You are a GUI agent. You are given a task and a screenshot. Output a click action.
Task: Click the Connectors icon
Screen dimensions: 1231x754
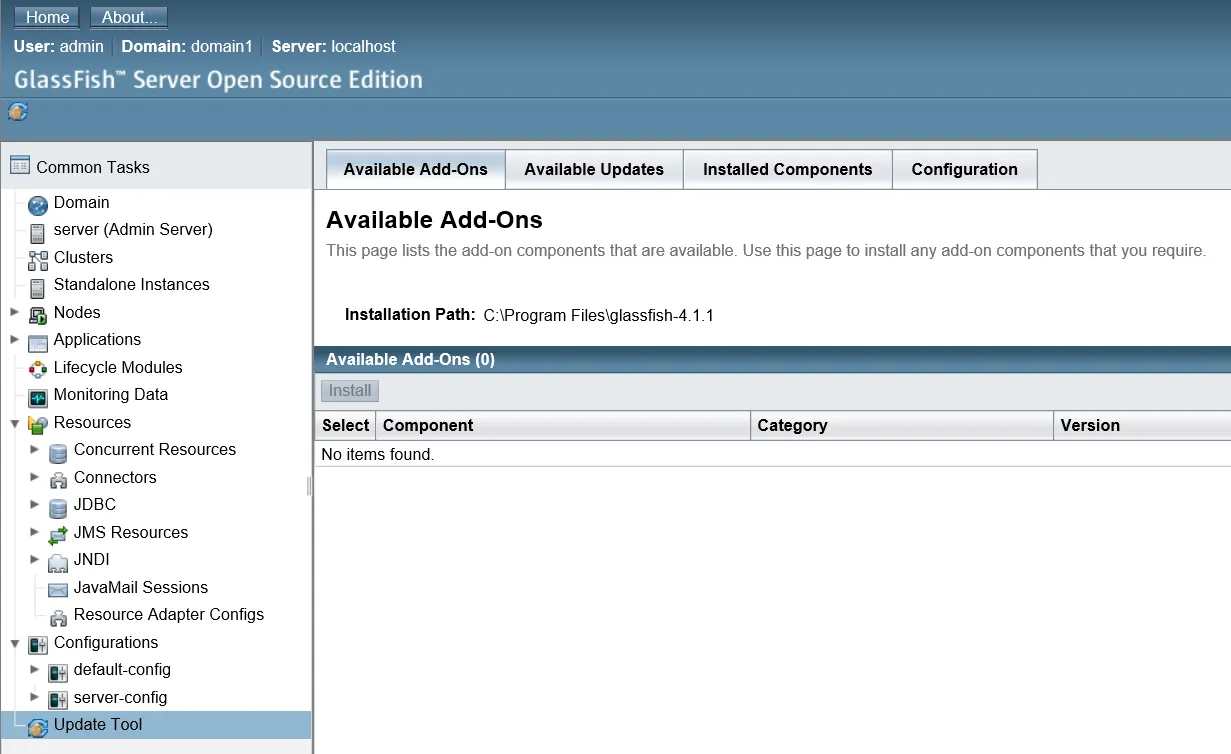58,481
